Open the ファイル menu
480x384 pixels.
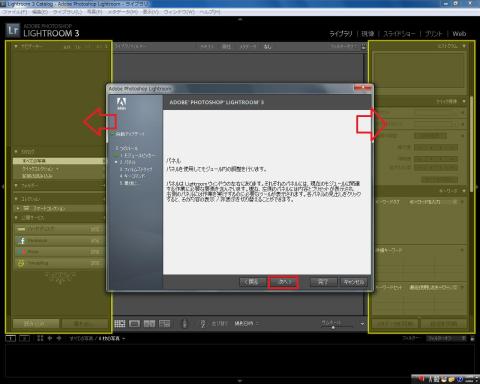[x=15, y=12]
